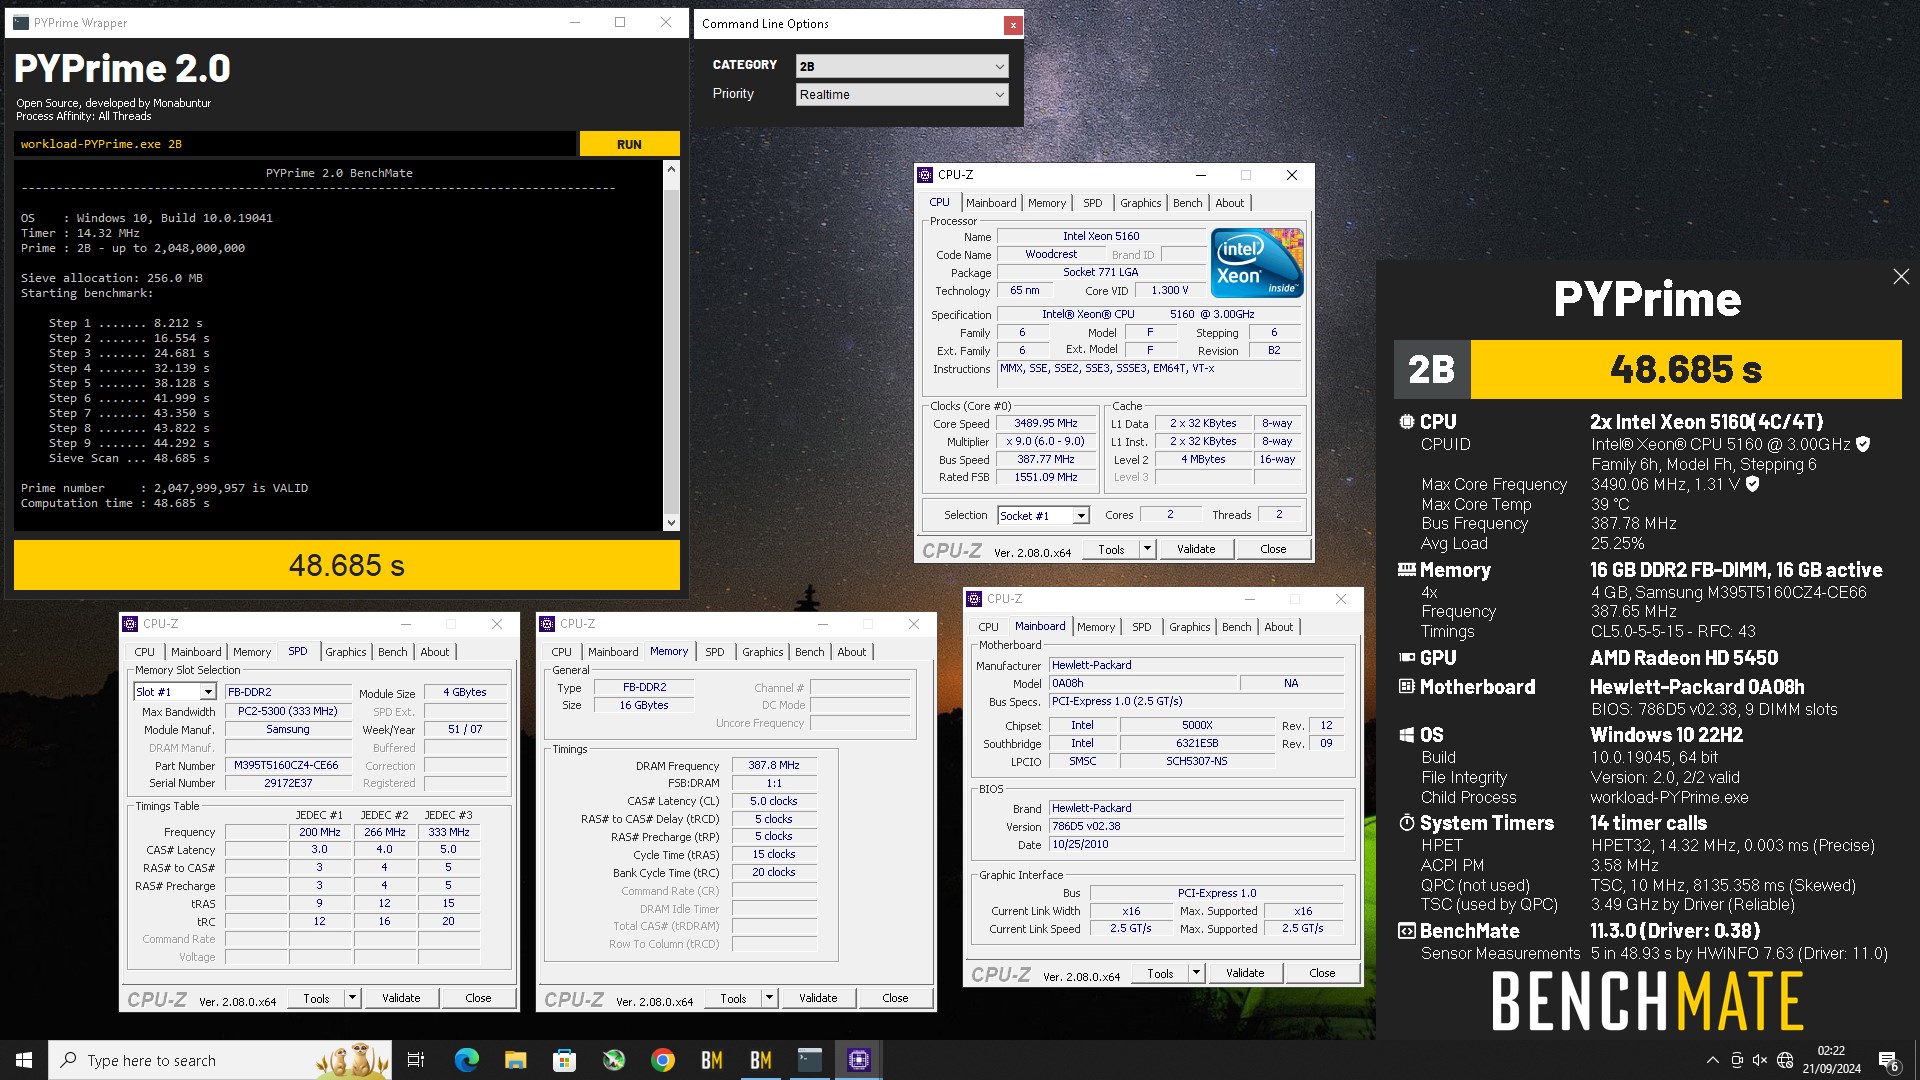Expand Tools arrow in CPU-Z processor window
This screenshot has height=1080, width=1920.
coord(1147,549)
